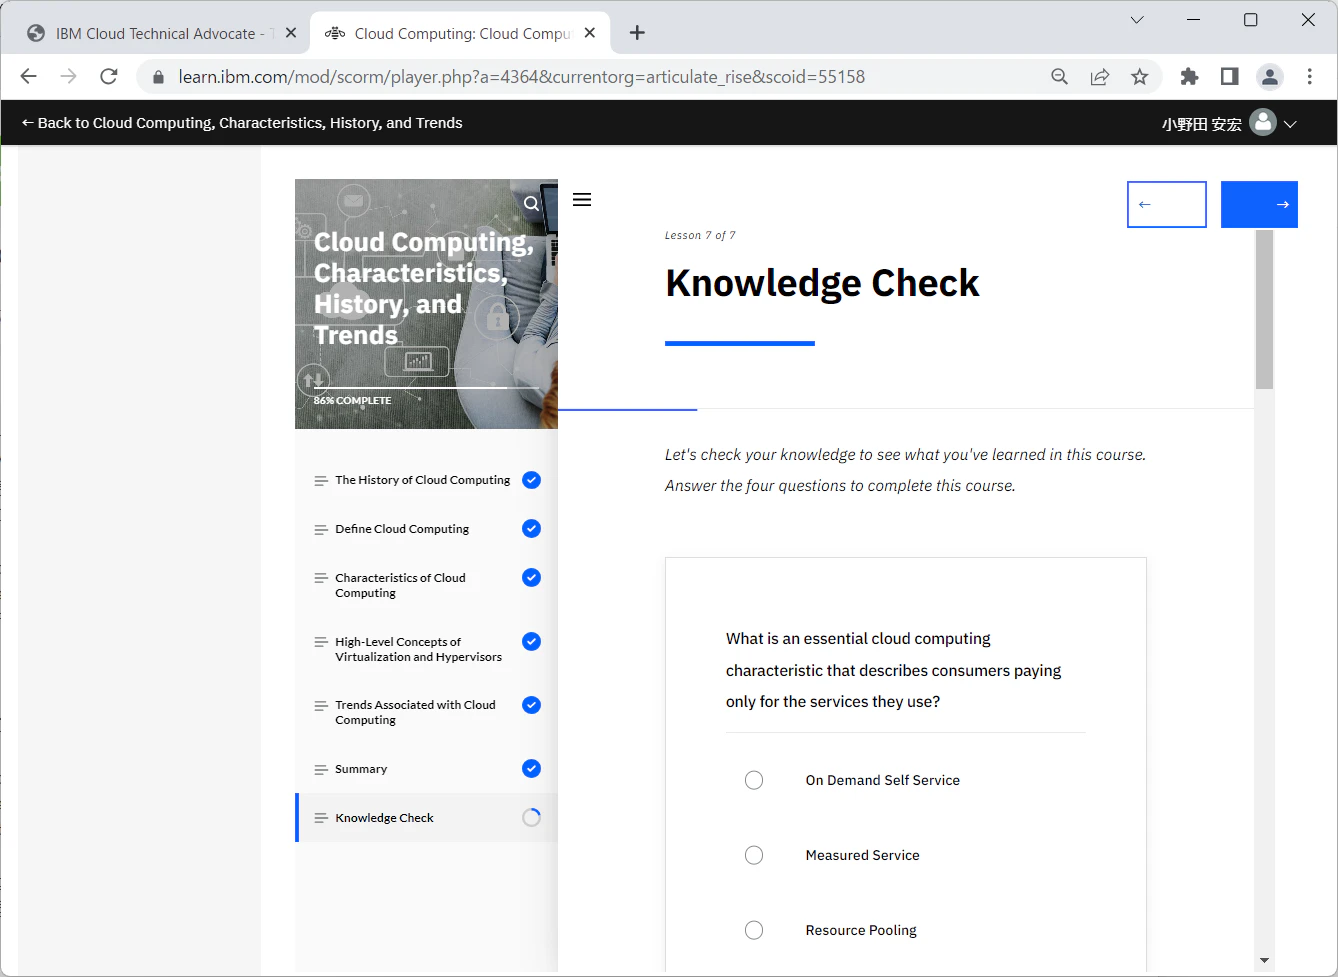Bookmark this page with the star
This screenshot has height=977, width=1338.
click(1139, 77)
